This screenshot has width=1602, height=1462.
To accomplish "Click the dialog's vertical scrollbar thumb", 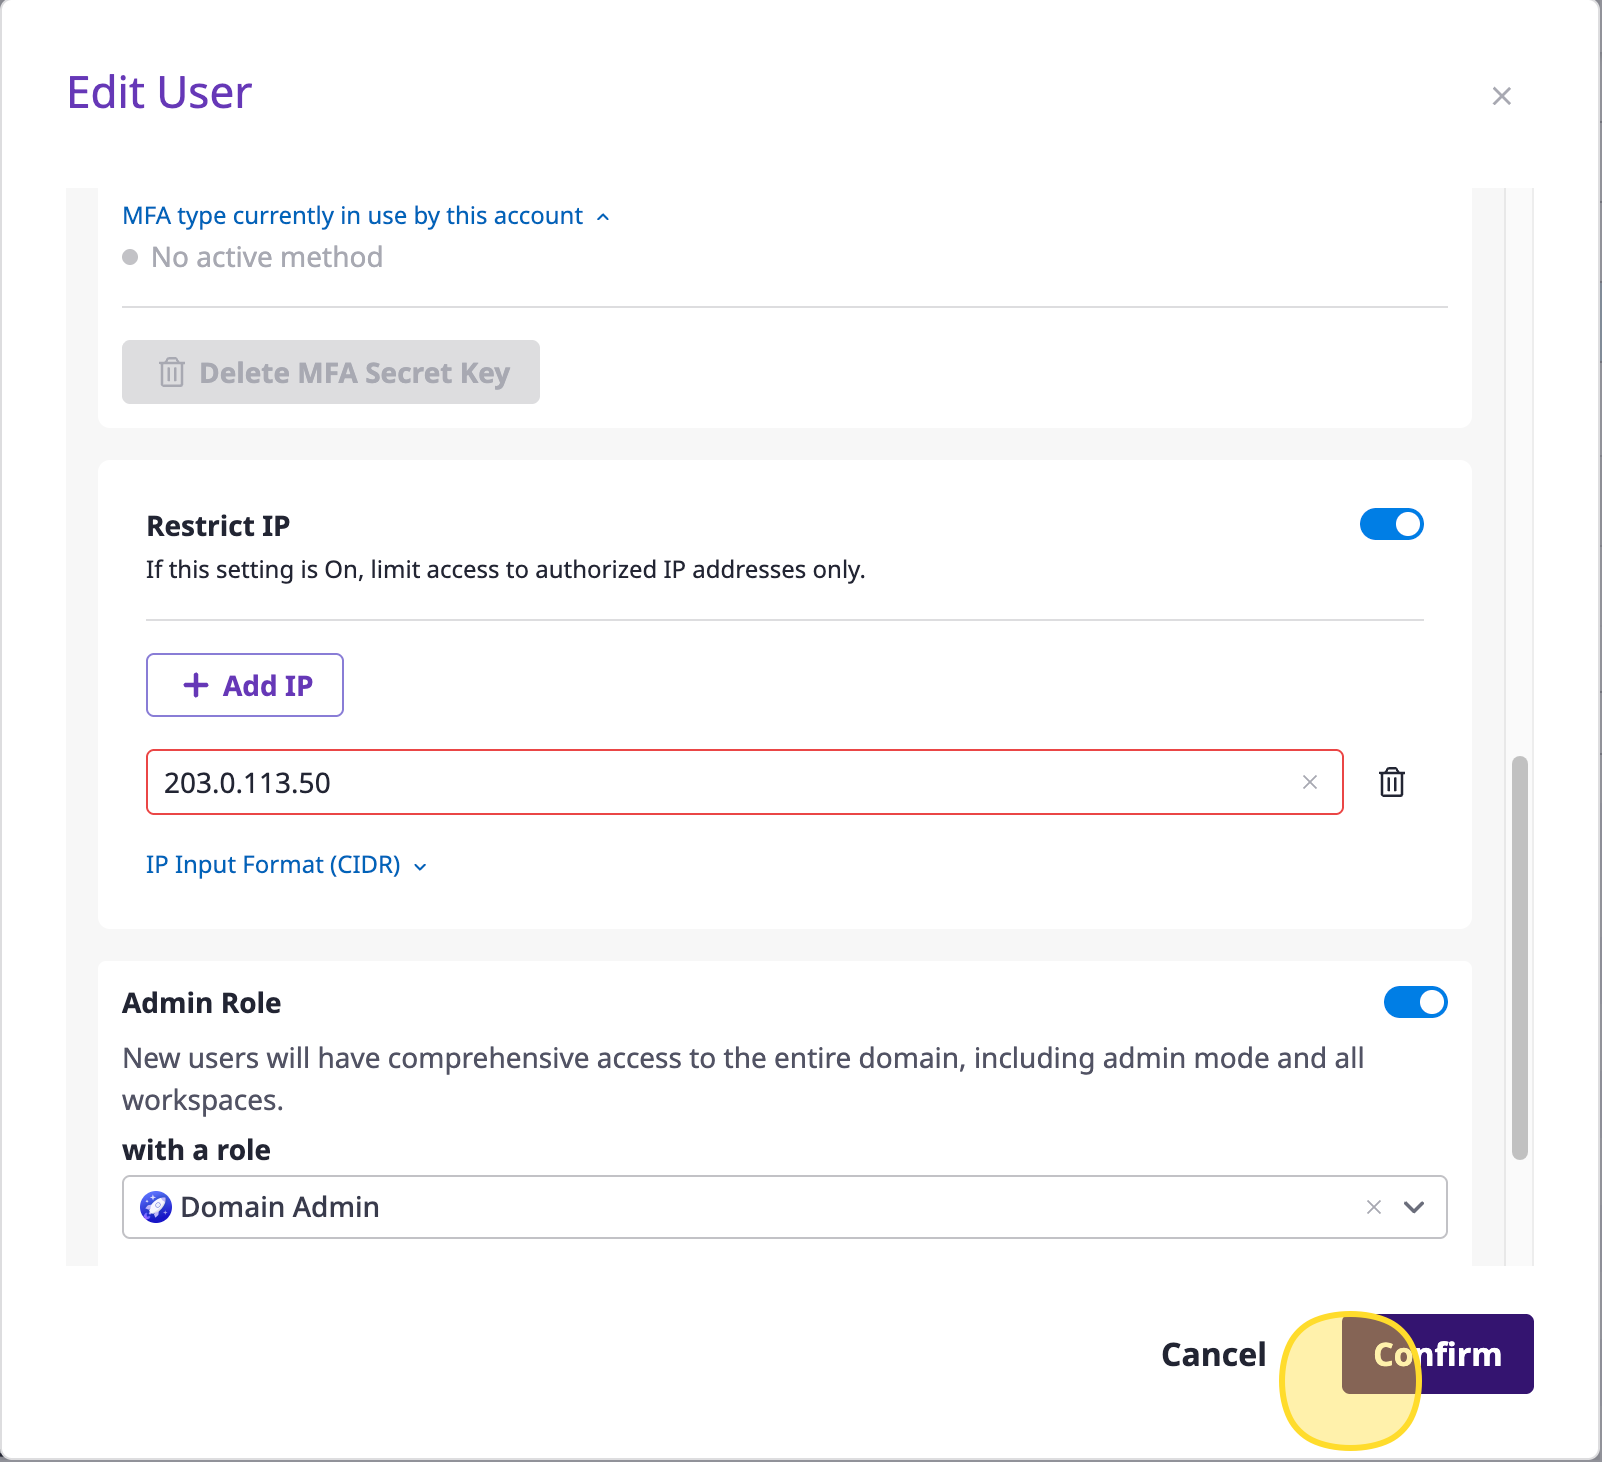I will [x=1519, y=957].
